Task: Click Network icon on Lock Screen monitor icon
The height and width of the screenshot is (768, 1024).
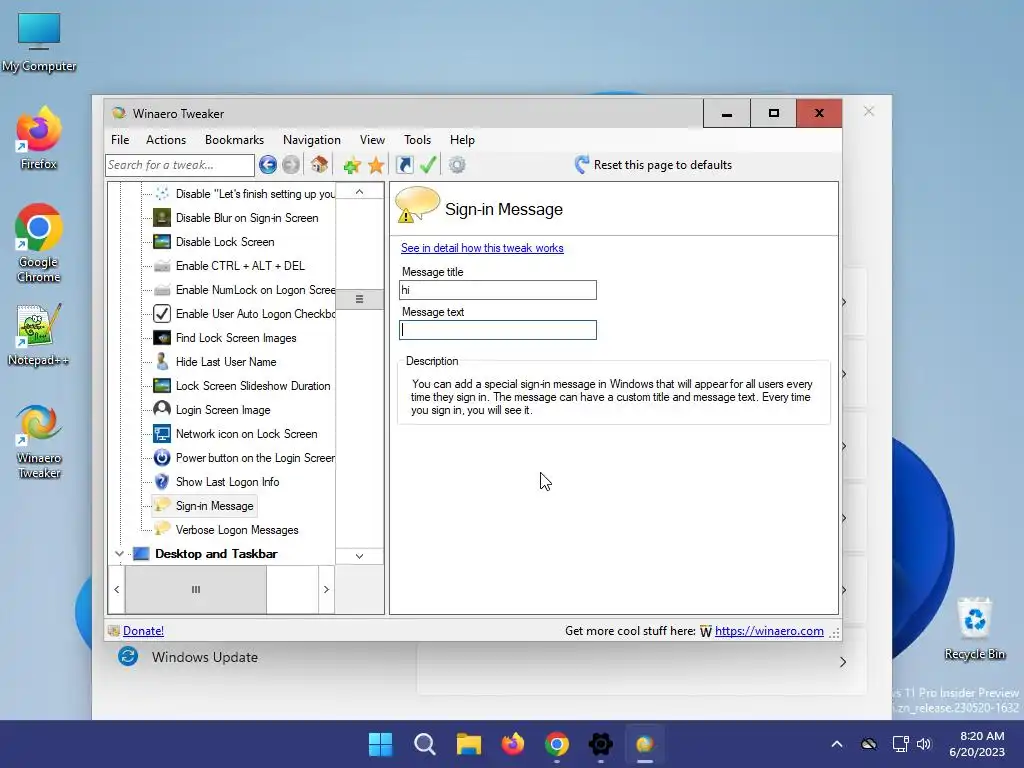Action: 162,434
